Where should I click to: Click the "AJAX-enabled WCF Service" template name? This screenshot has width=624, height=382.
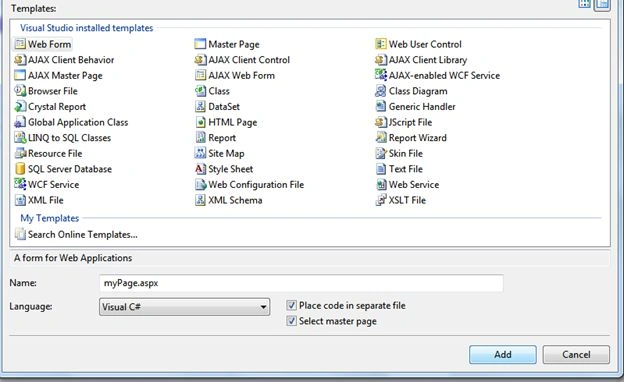click(445, 75)
